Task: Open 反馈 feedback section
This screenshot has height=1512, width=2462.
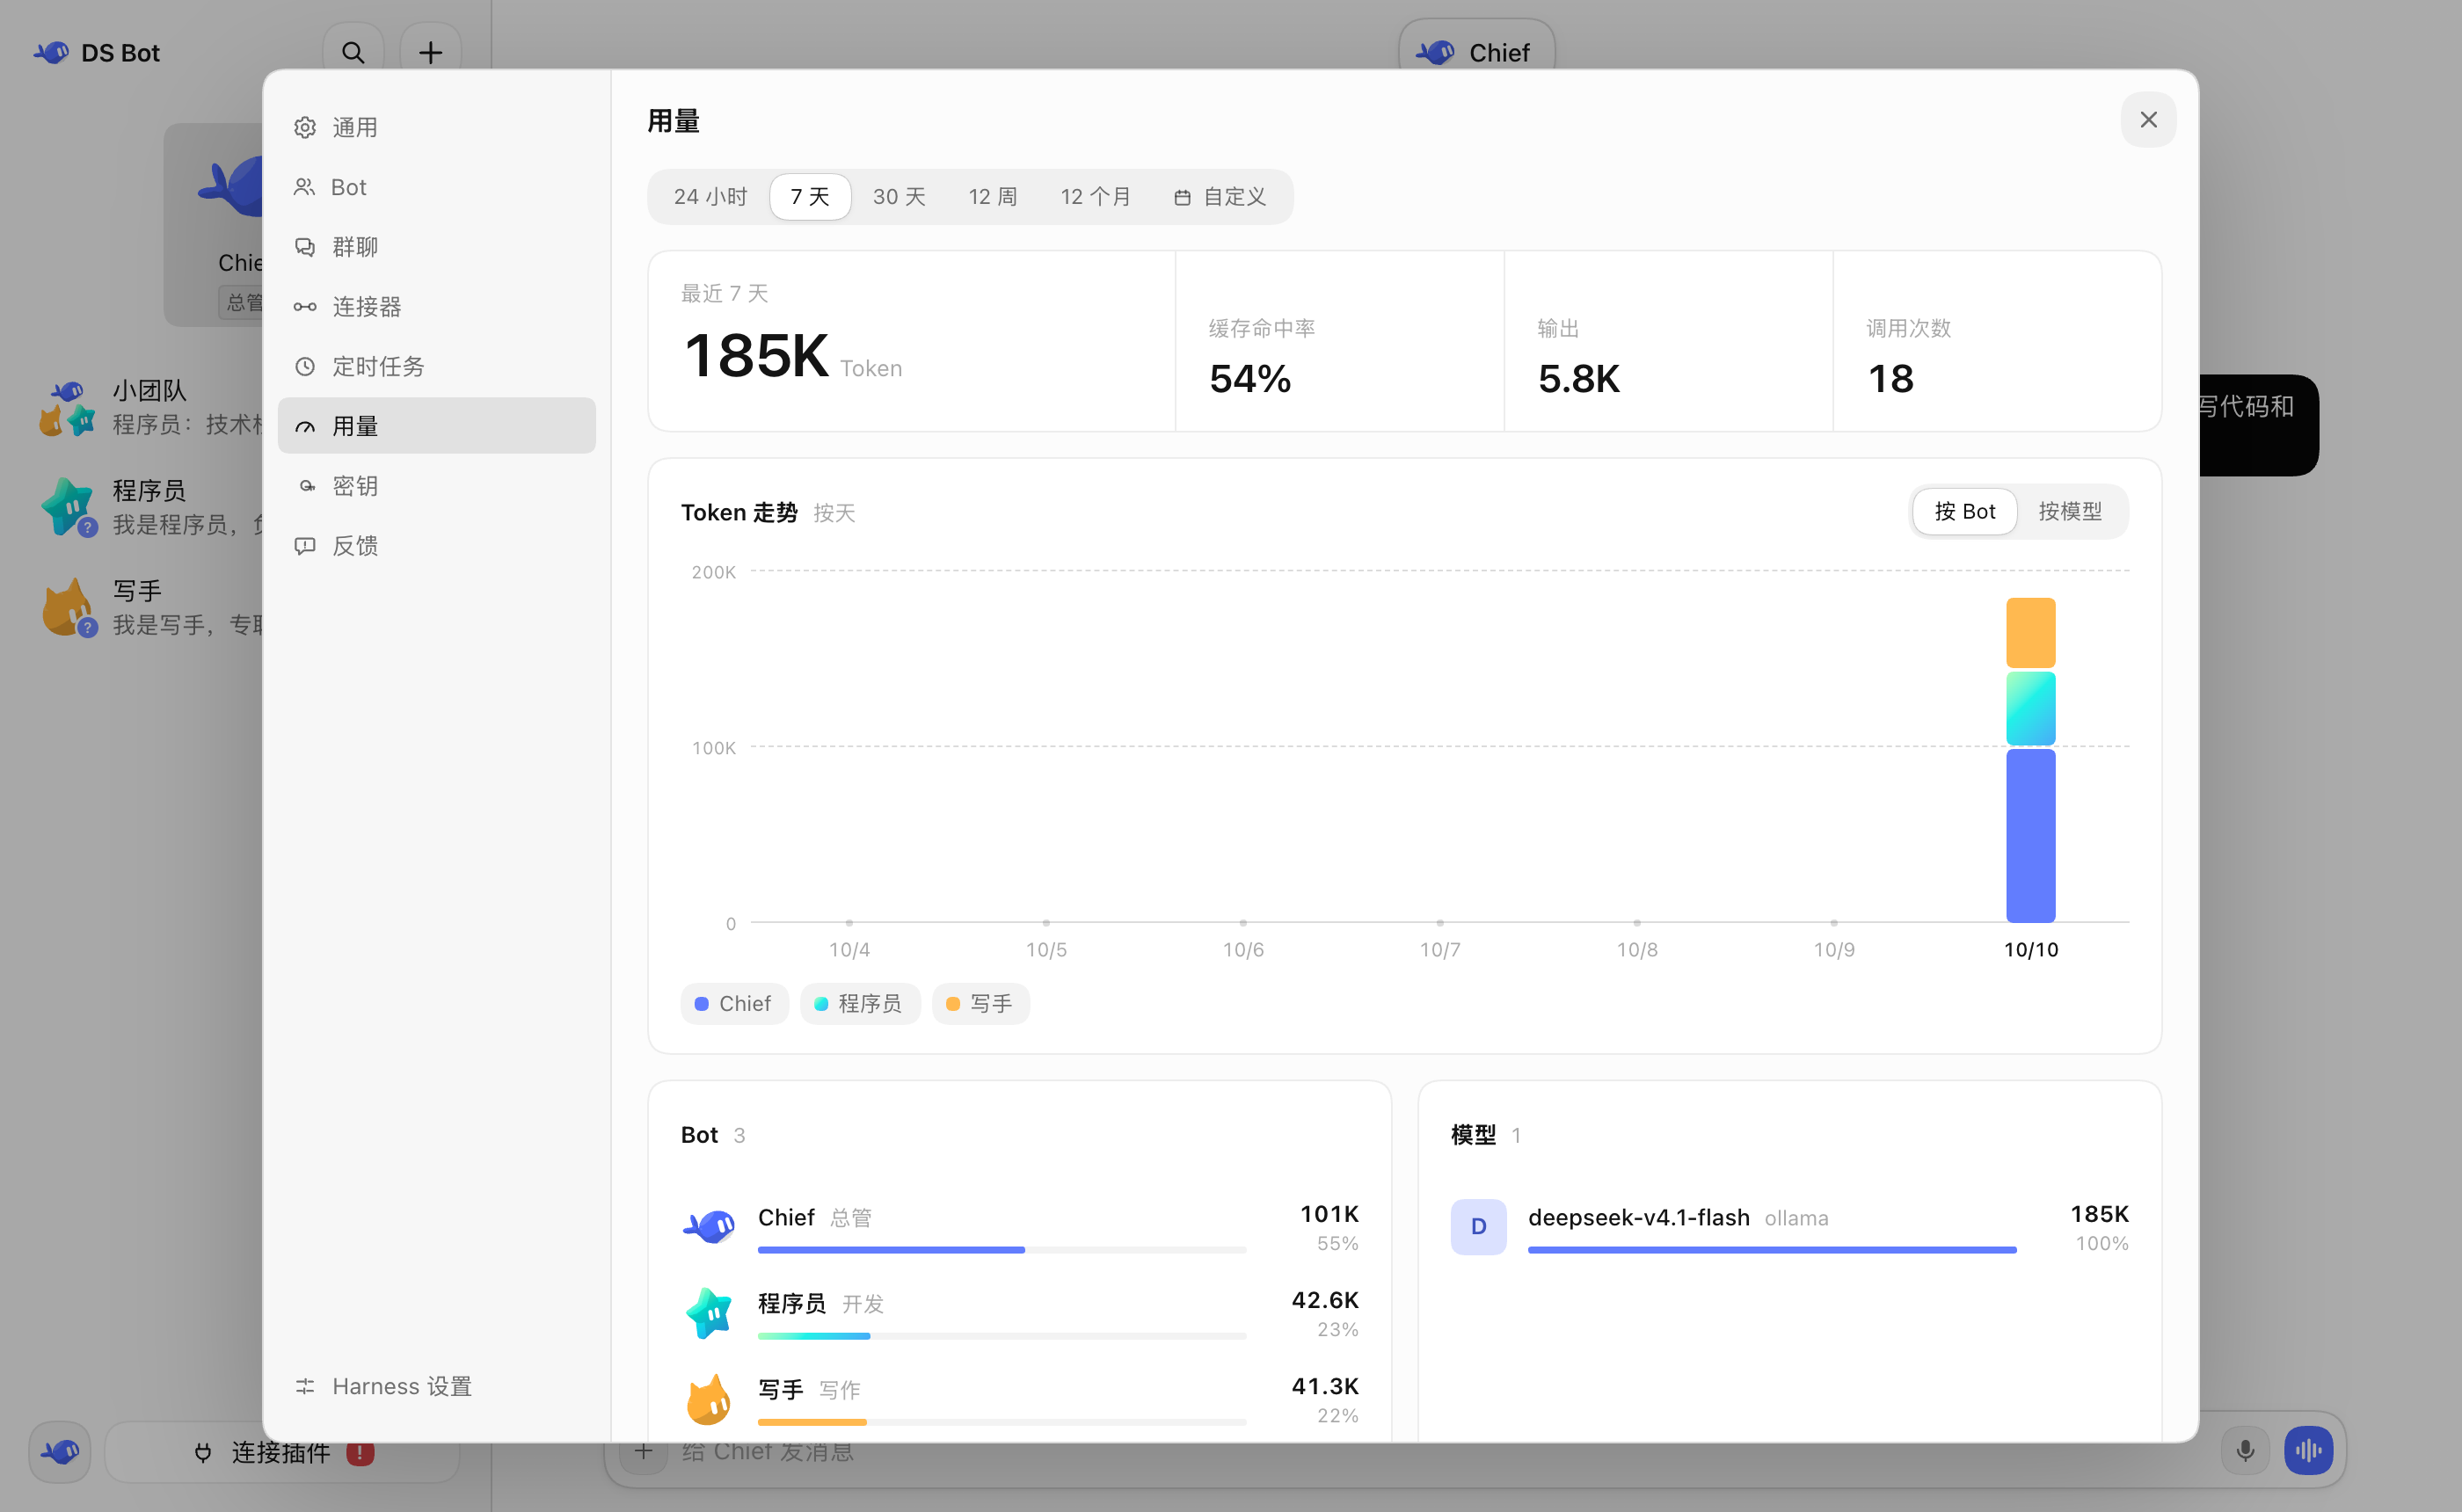Action: (x=436, y=545)
